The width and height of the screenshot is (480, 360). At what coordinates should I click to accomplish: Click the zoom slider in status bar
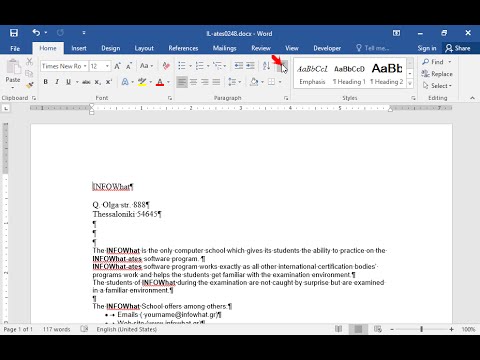tap(422, 329)
